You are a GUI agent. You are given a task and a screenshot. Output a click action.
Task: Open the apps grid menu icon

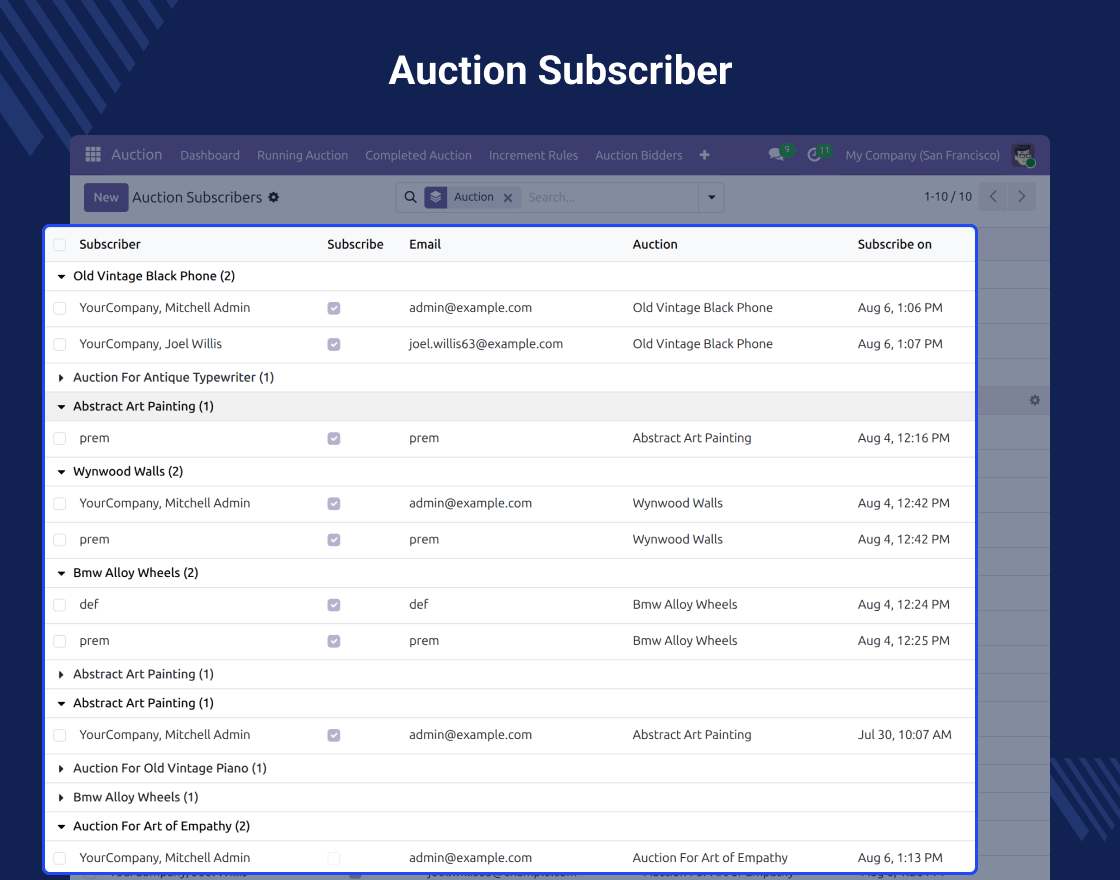coord(93,154)
